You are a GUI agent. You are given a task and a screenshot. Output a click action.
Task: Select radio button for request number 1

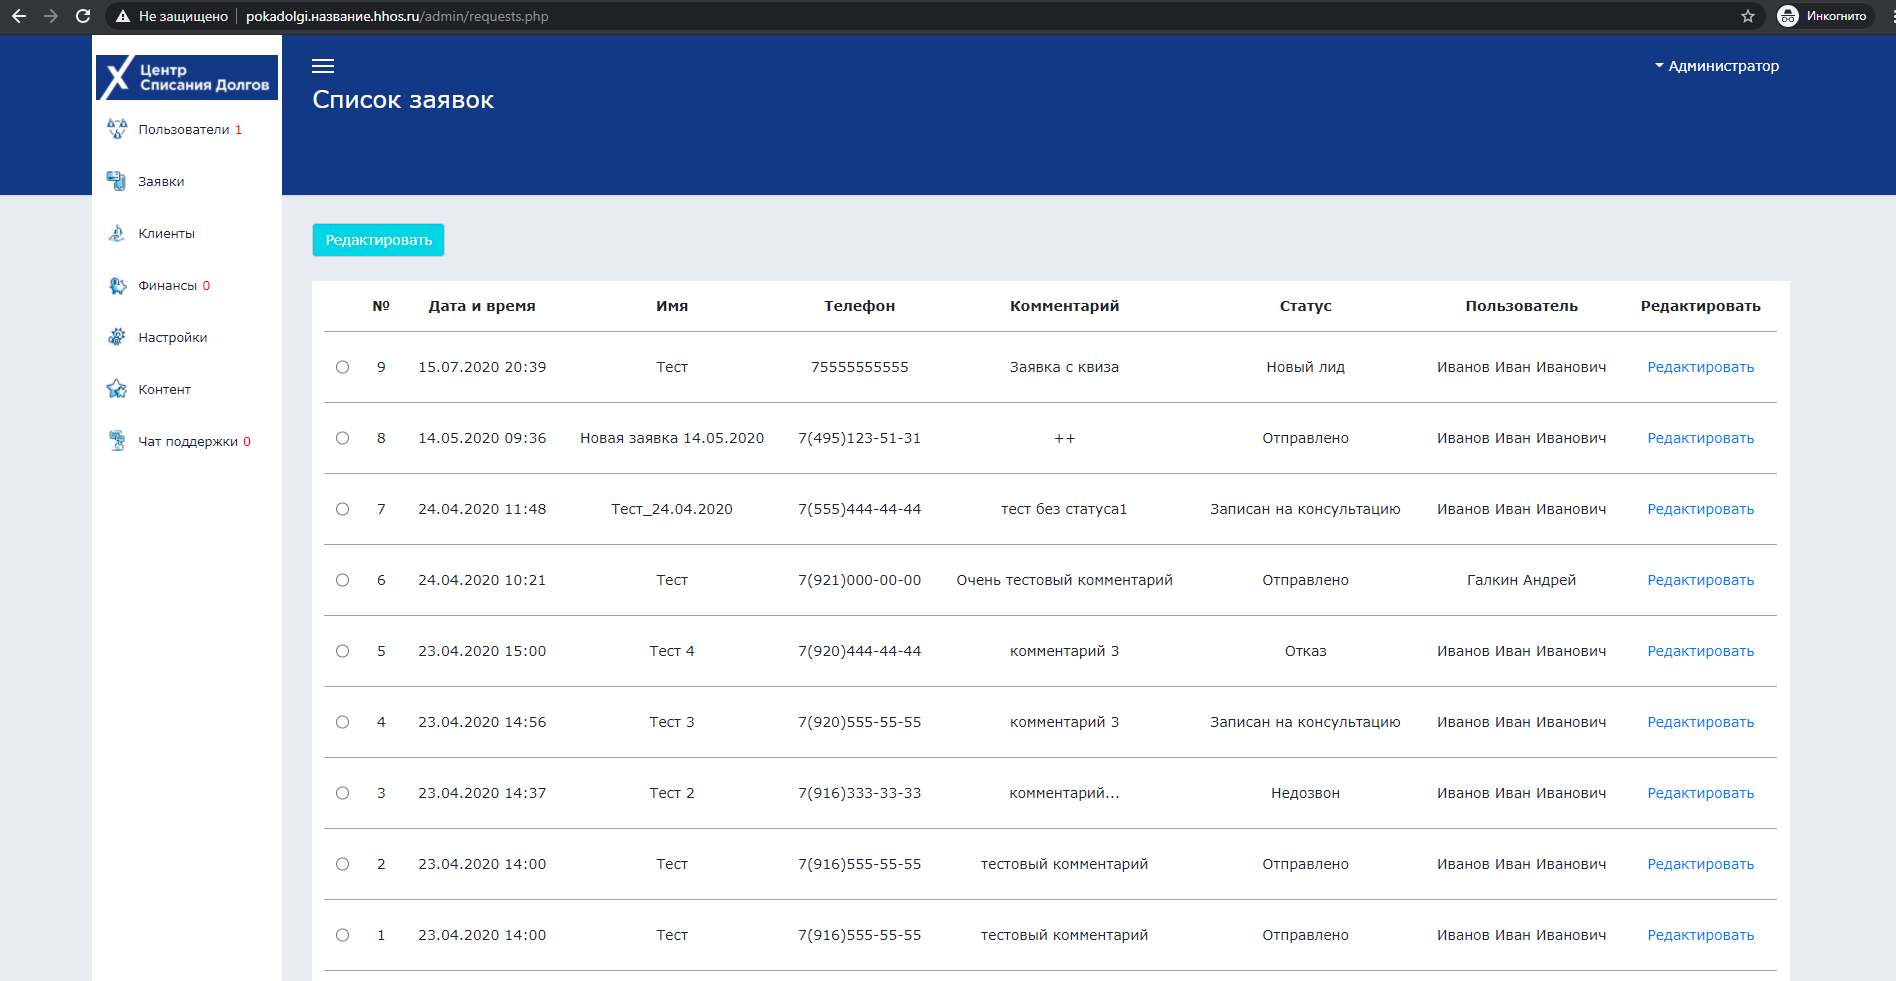342,935
